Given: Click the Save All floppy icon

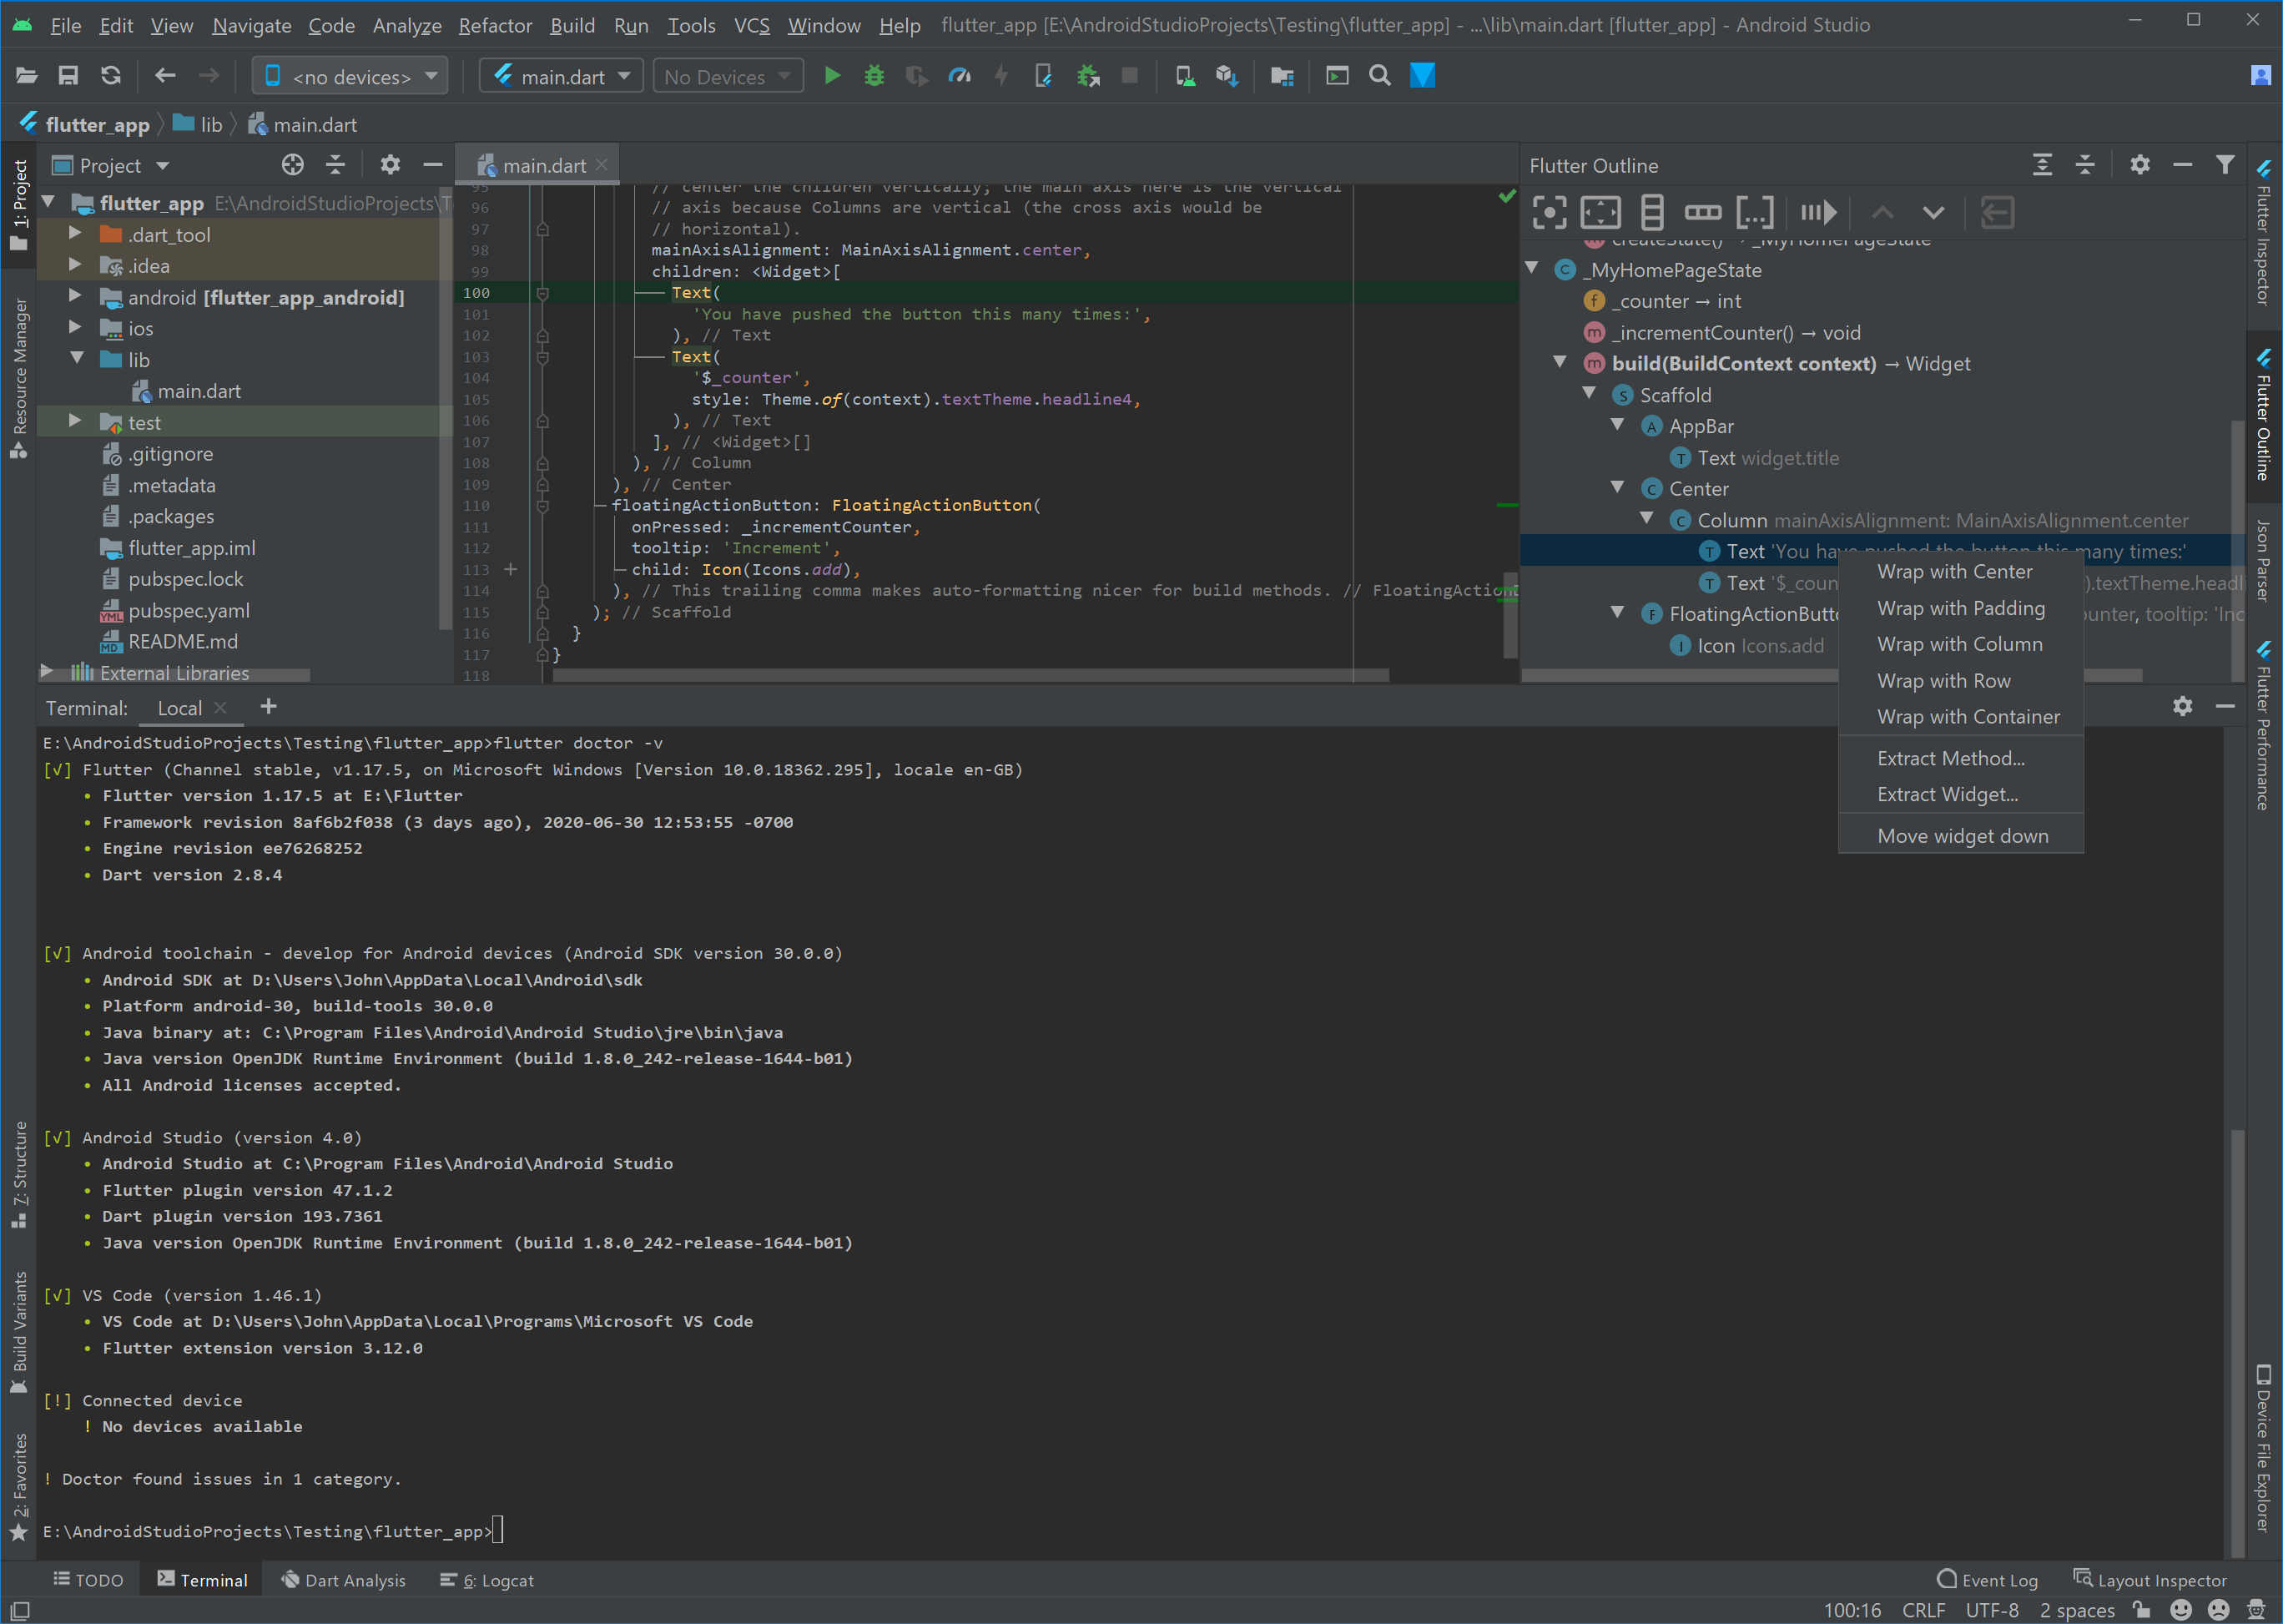Looking at the screenshot, I should 68,76.
